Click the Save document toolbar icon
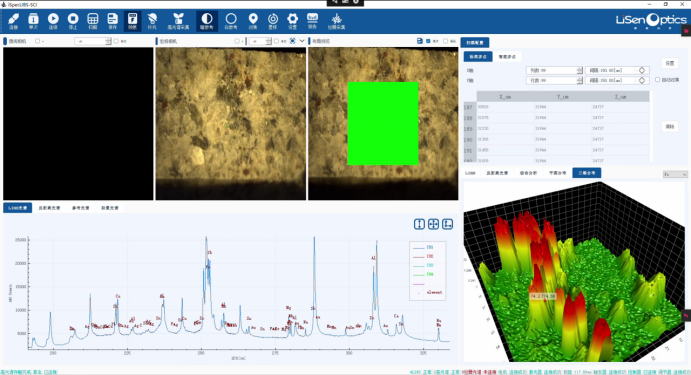The width and height of the screenshot is (691, 375). pos(112,20)
